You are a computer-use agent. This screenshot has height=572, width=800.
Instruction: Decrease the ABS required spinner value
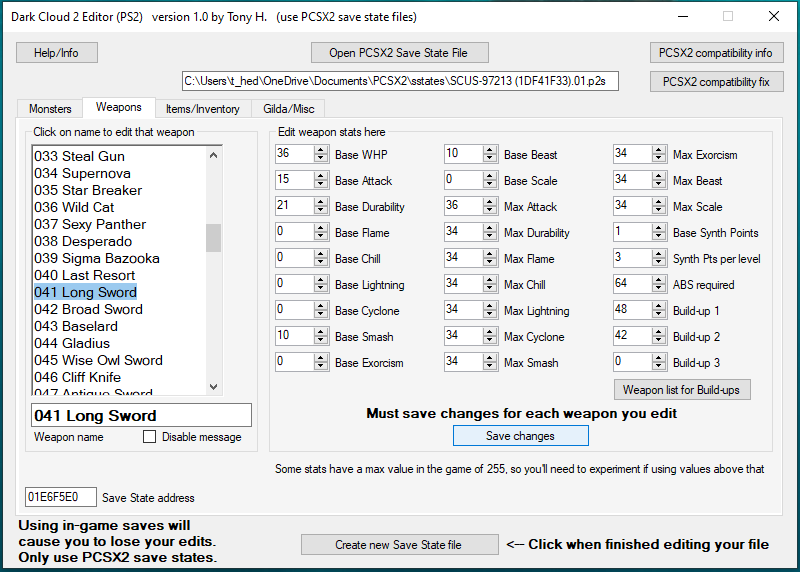659,289
